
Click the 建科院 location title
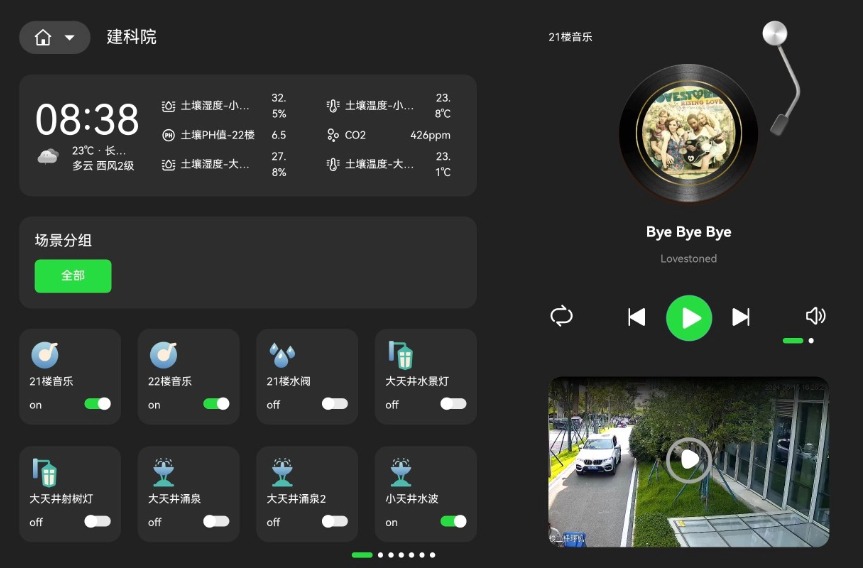pos(132,37)
